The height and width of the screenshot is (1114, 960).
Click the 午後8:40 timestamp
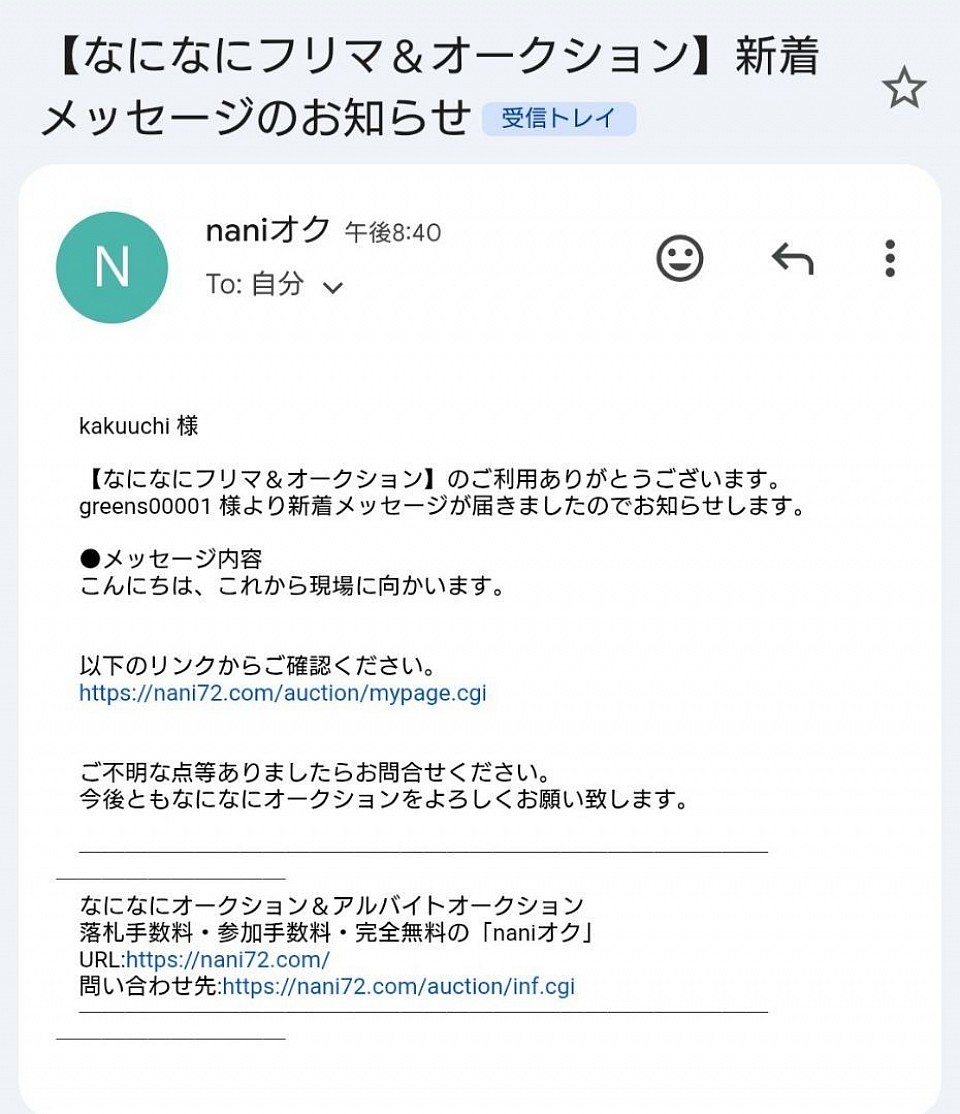click(393, 233)
